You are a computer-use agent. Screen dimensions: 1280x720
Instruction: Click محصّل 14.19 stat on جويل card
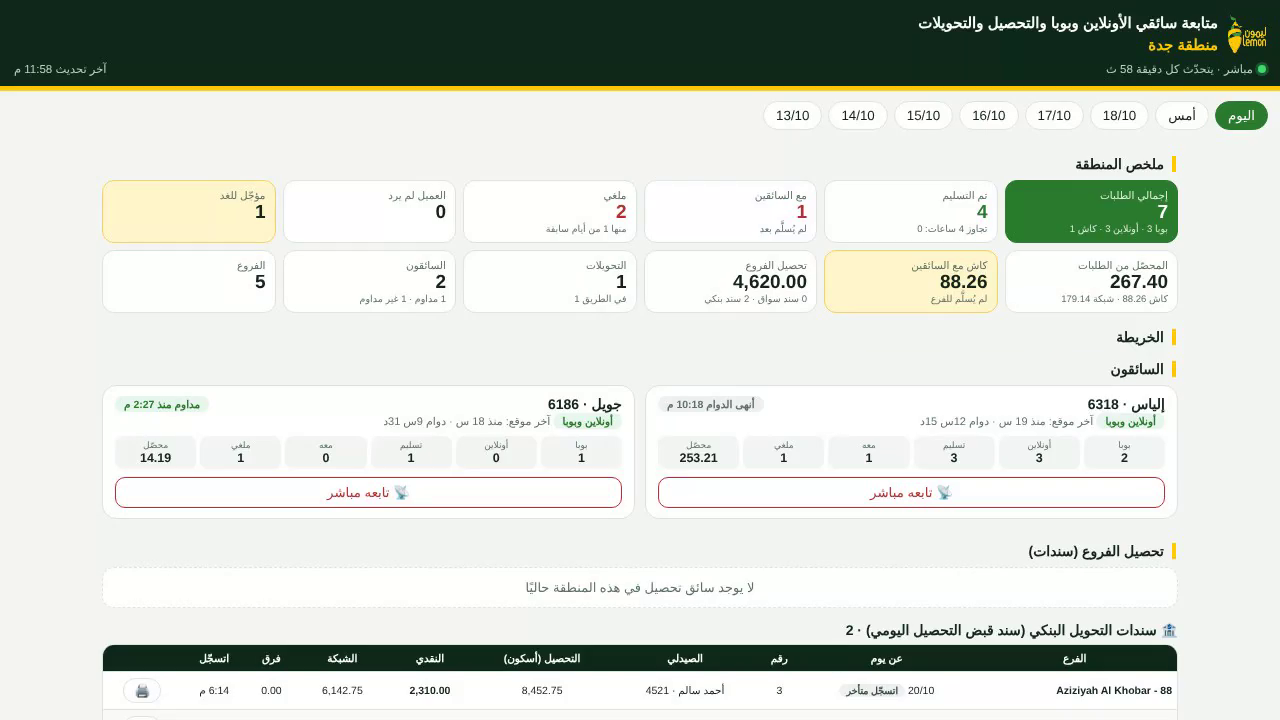pyautogui.click(x=155, y=452)
